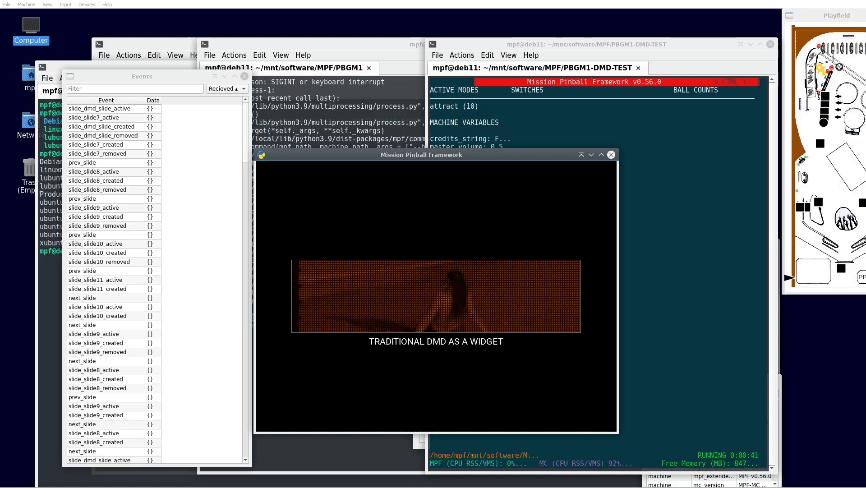
Task: Select slide_dmd_slide_removed event row
Action: pos(101,136)
